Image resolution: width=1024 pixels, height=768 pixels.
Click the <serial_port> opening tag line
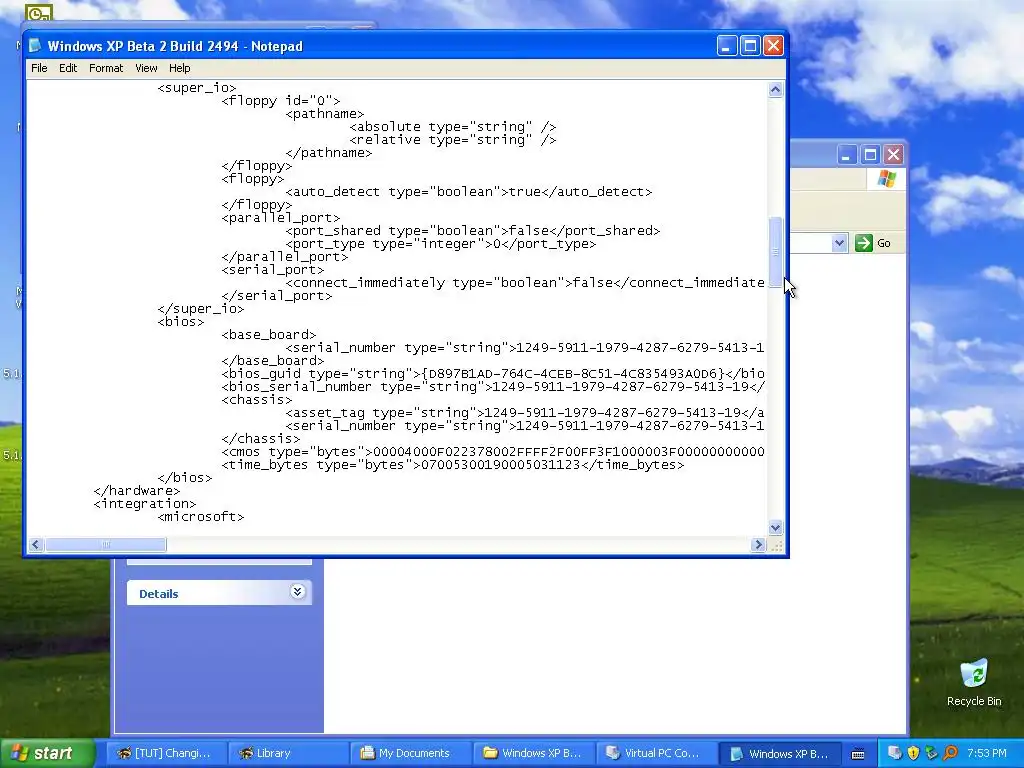272,270
